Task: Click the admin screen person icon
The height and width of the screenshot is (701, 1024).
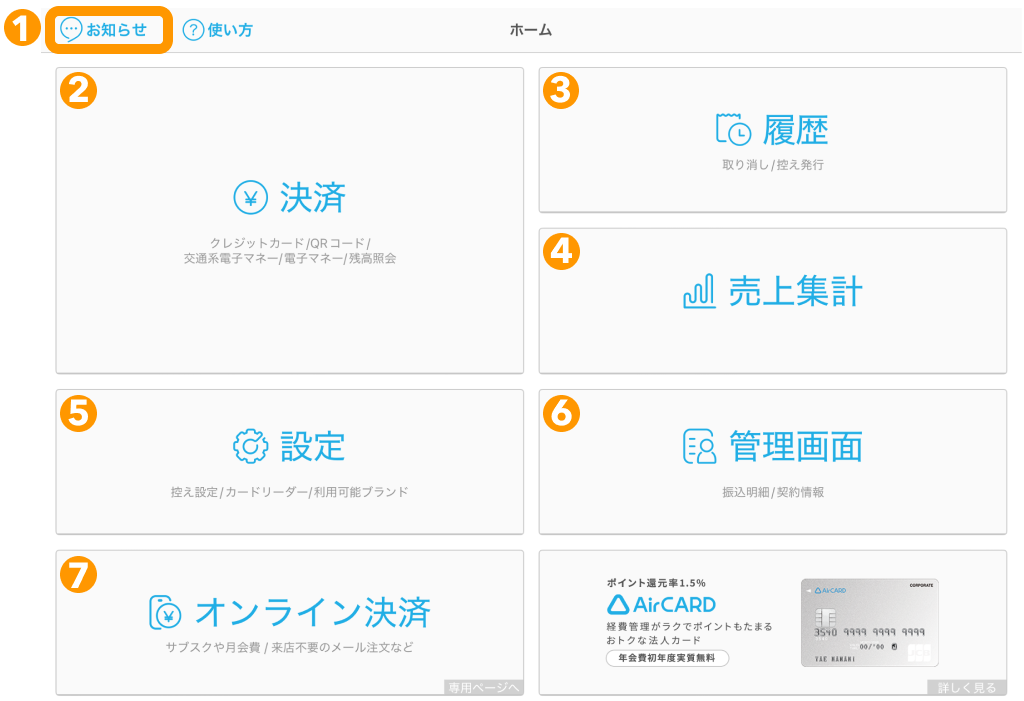Action: click(700, 446)
